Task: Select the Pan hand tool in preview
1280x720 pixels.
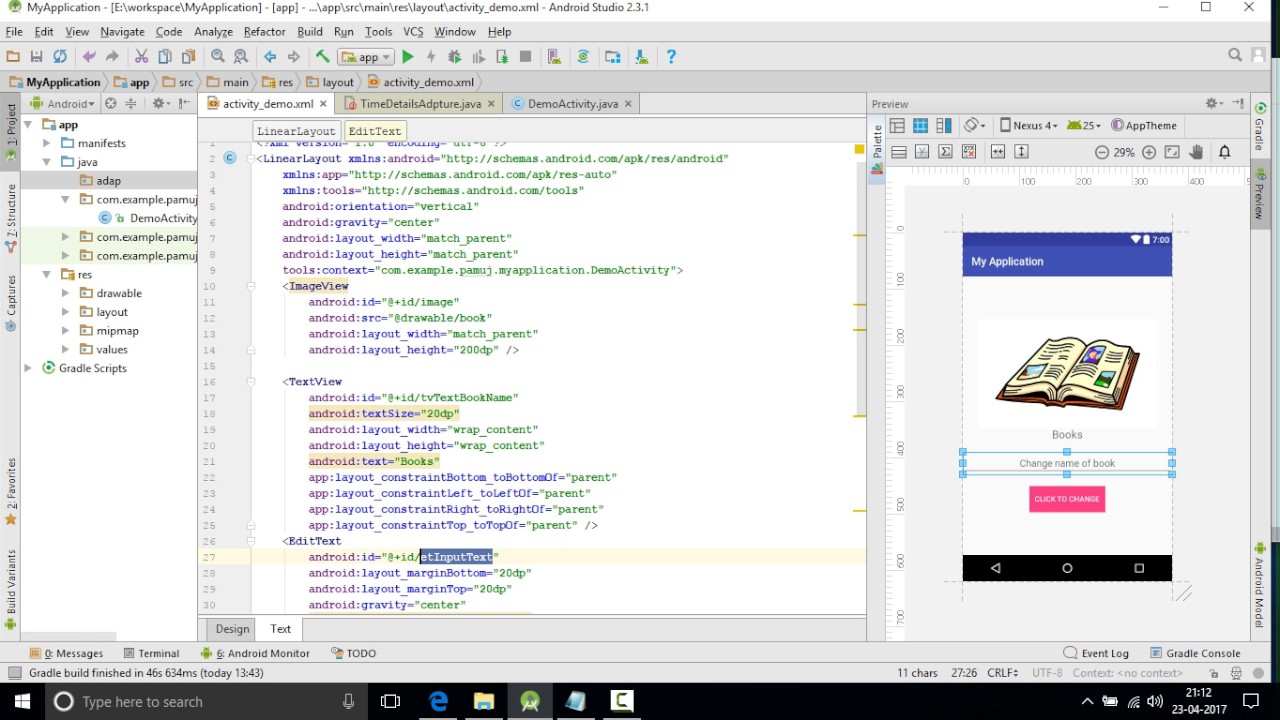Action: pos(1196,152)
